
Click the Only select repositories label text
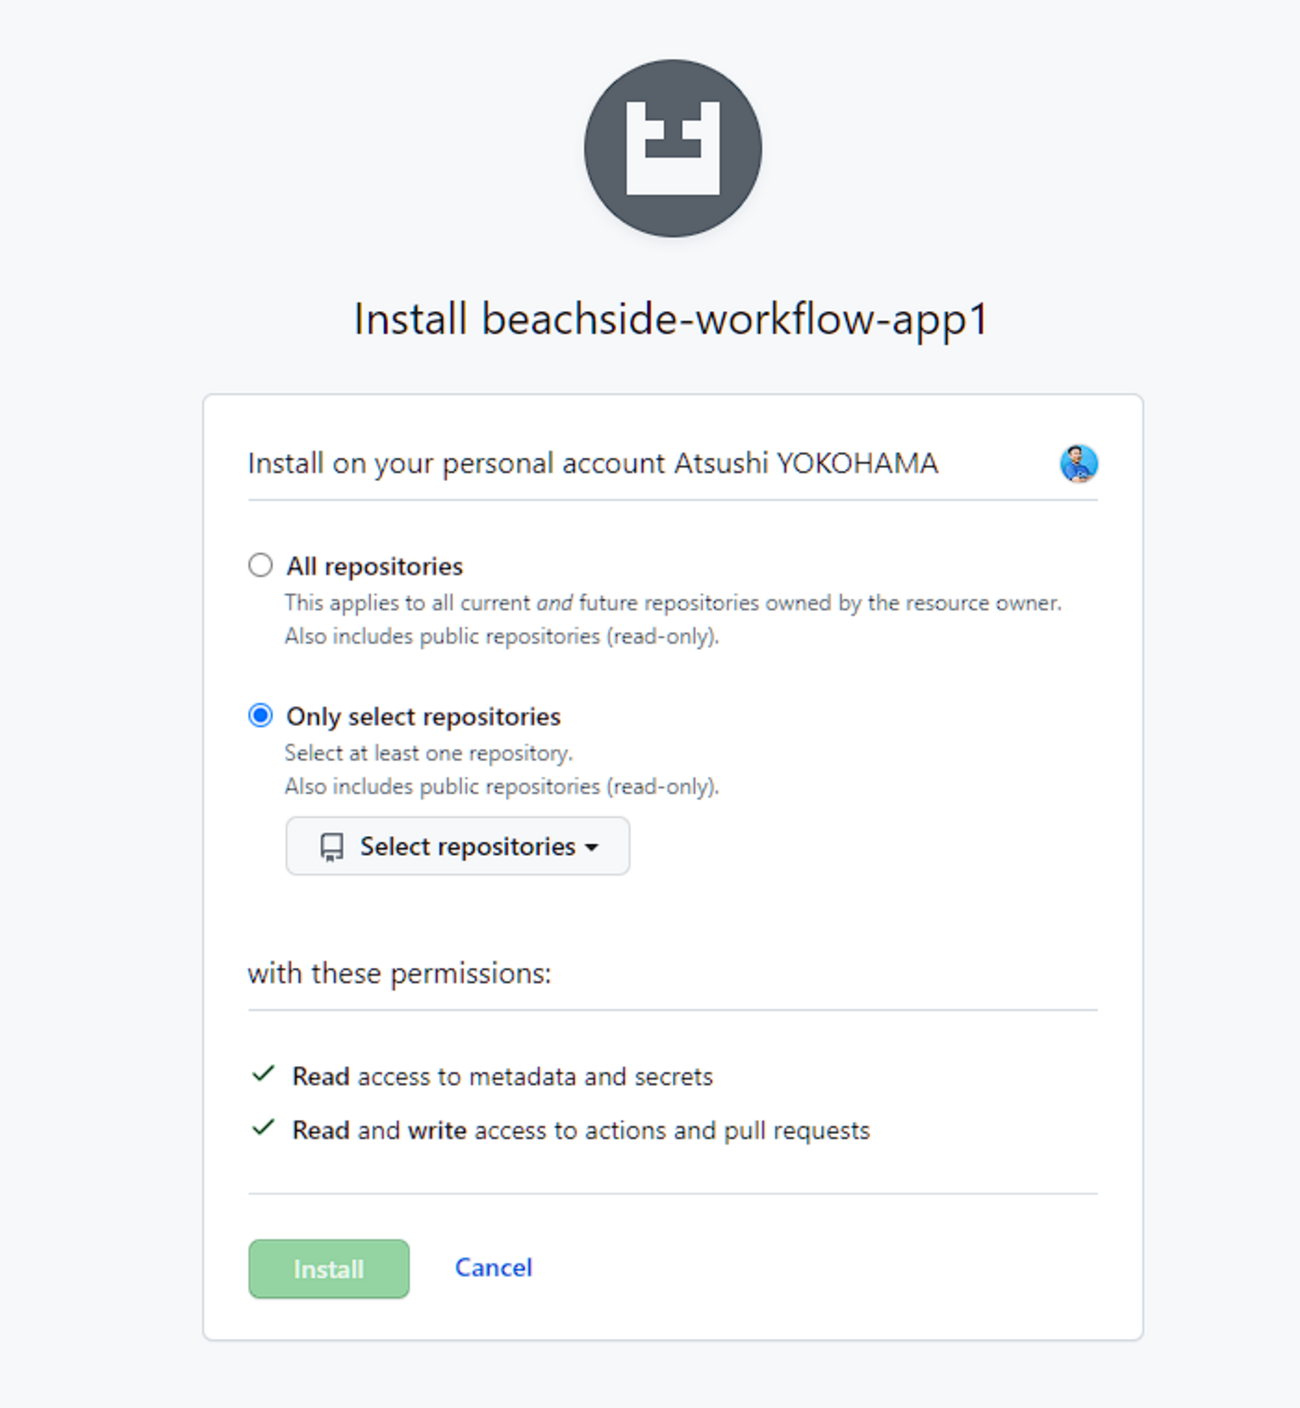click(424, 716)
